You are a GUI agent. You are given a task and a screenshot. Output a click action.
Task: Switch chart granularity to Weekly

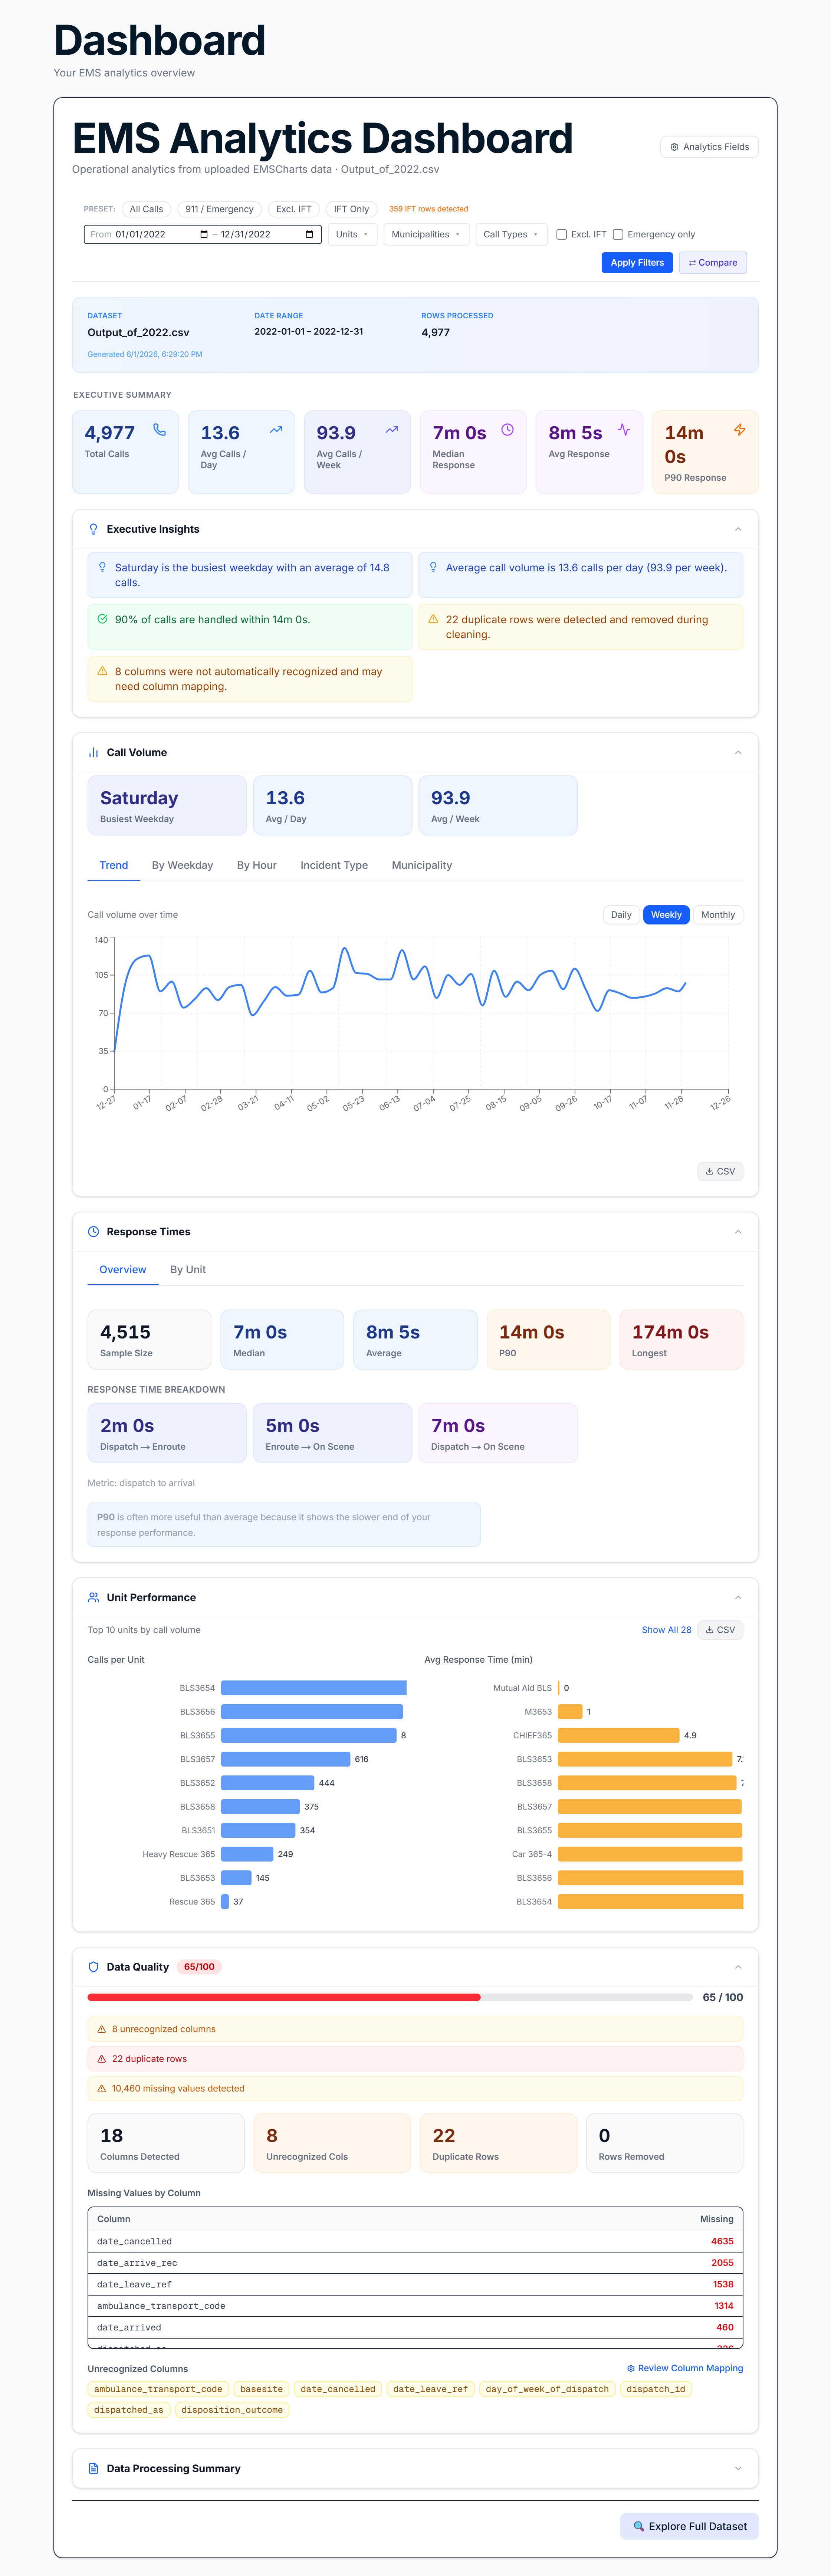click(x=666, y=915)
